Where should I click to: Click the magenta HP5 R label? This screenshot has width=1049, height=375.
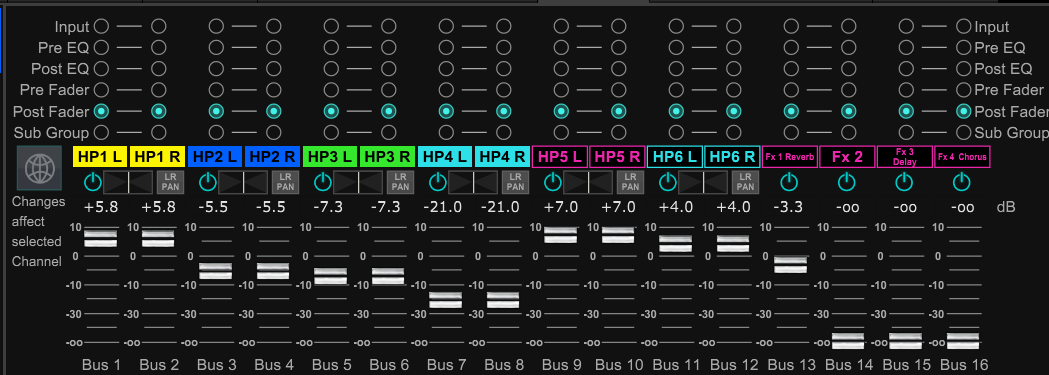click(618, 157)
